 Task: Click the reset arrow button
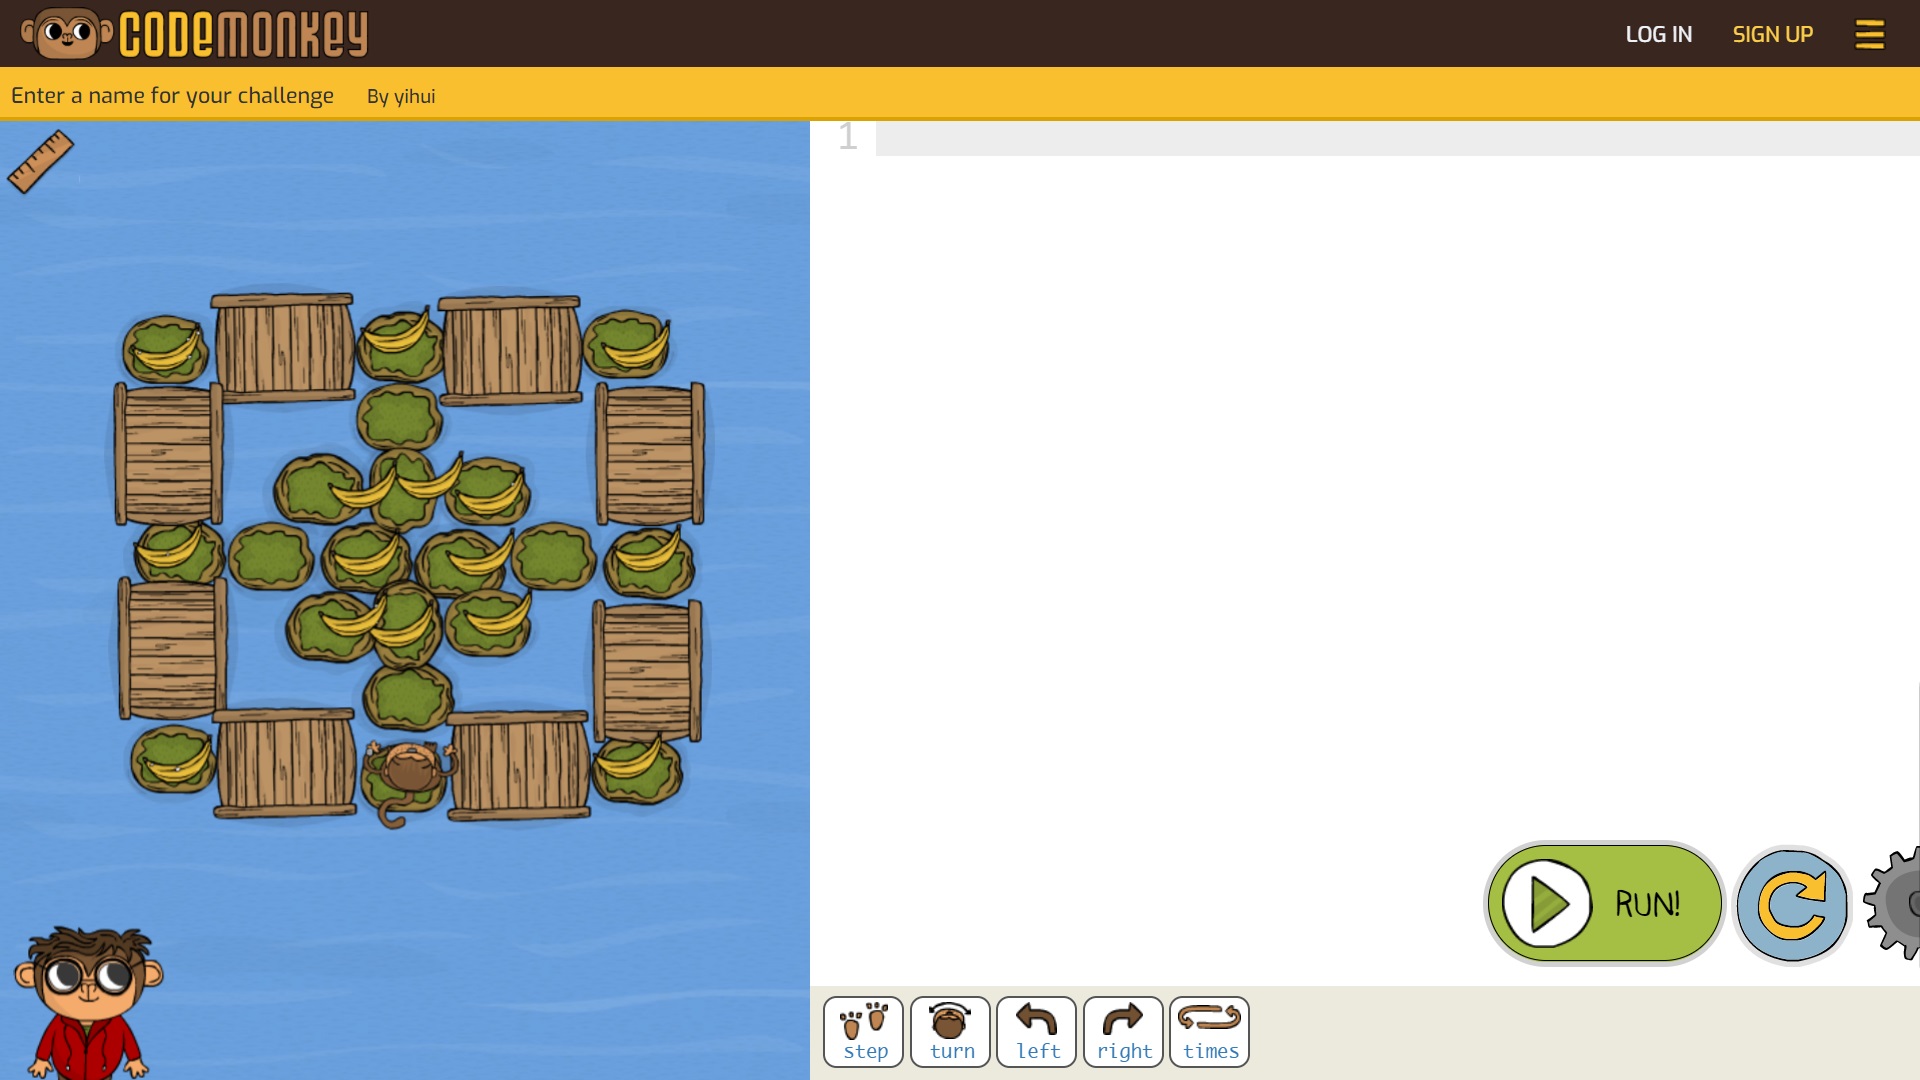[1792, 905]
